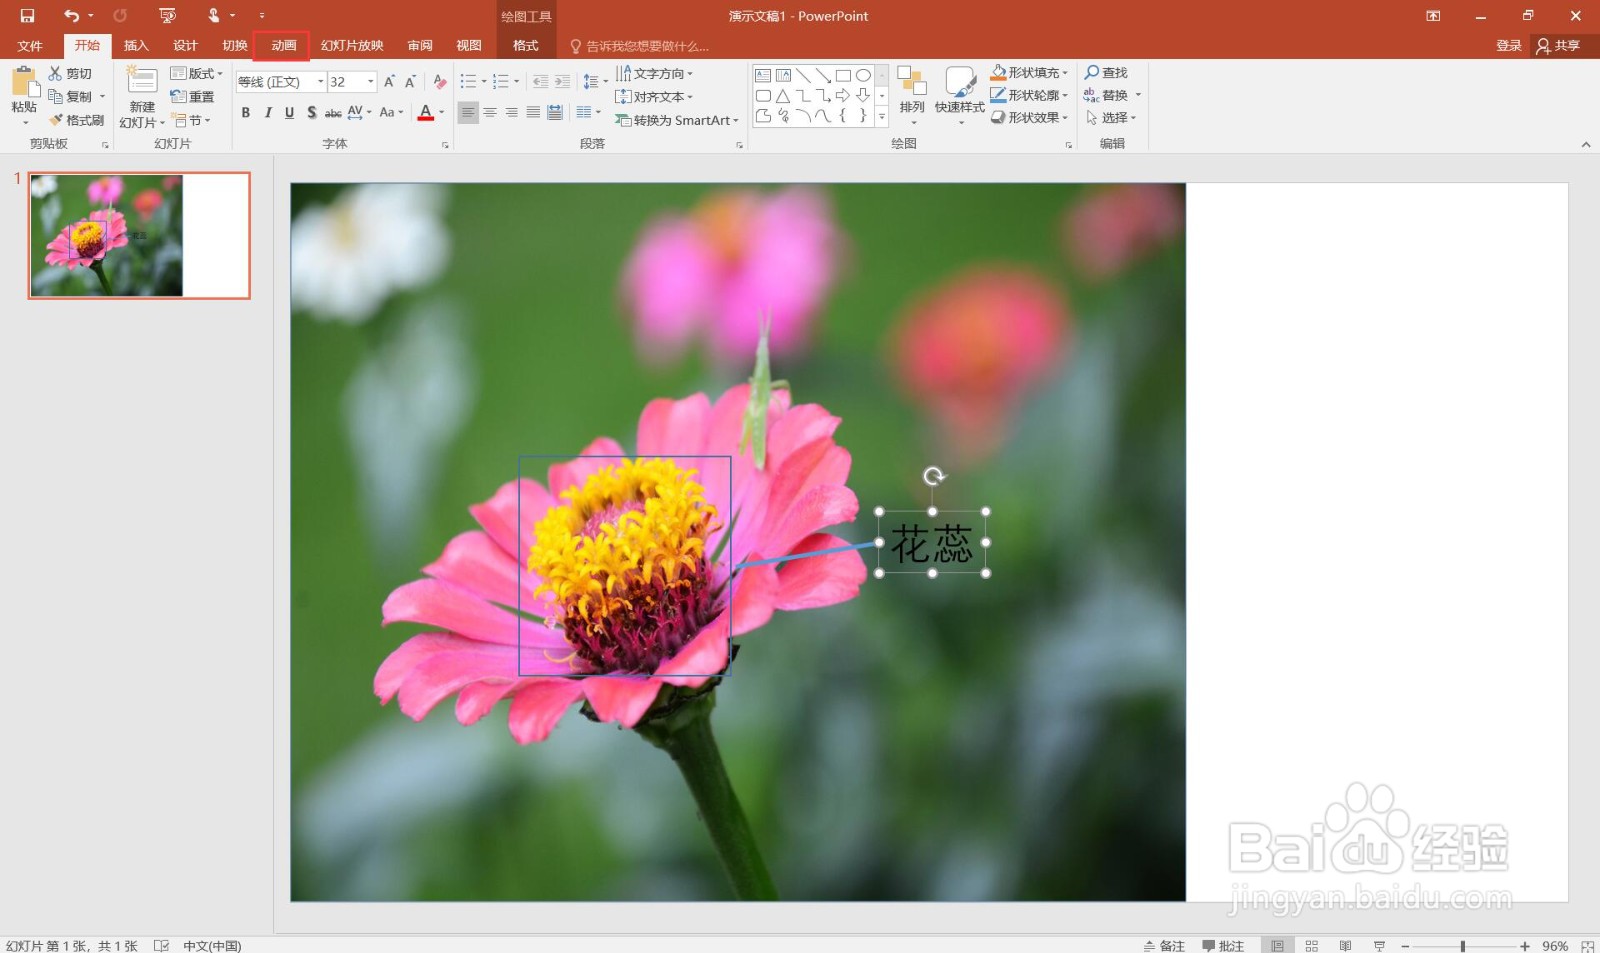The image size is (1600, 953).
Task: Toggle Underline formatting
Action: coord(290,113)
